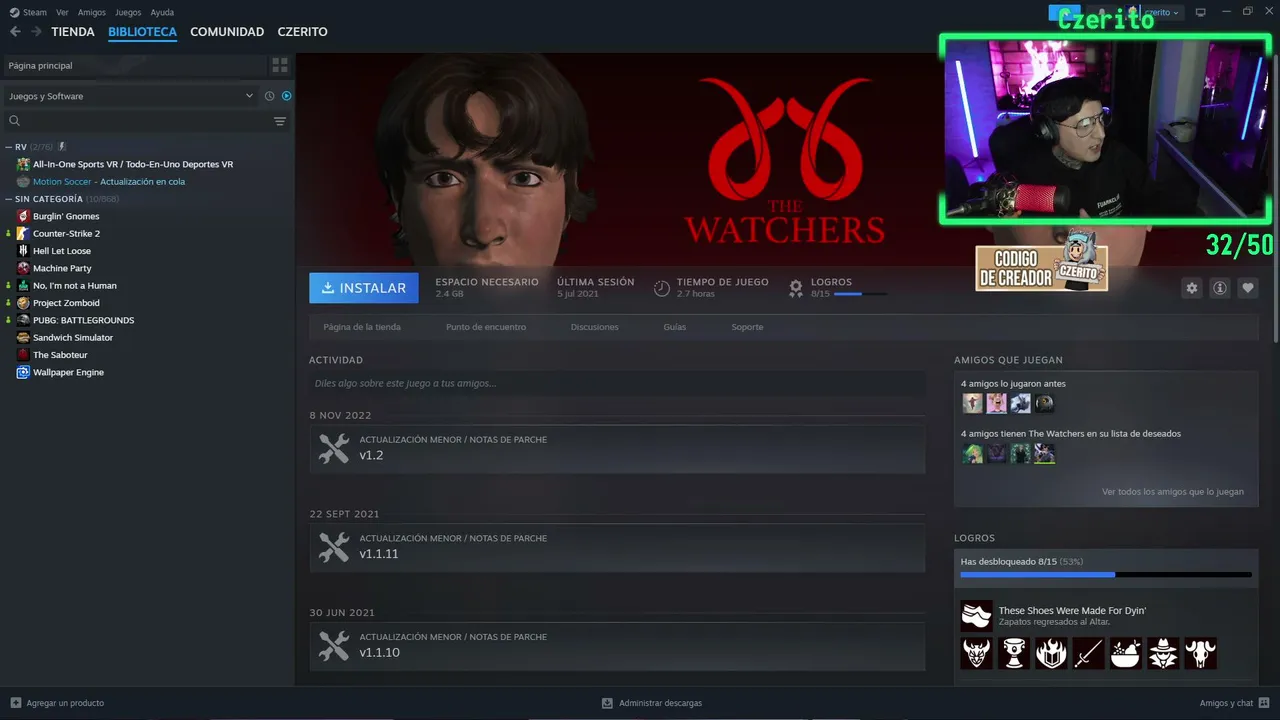
Task: Open the v1.1.10 patch notes
Action: (617, 645)
